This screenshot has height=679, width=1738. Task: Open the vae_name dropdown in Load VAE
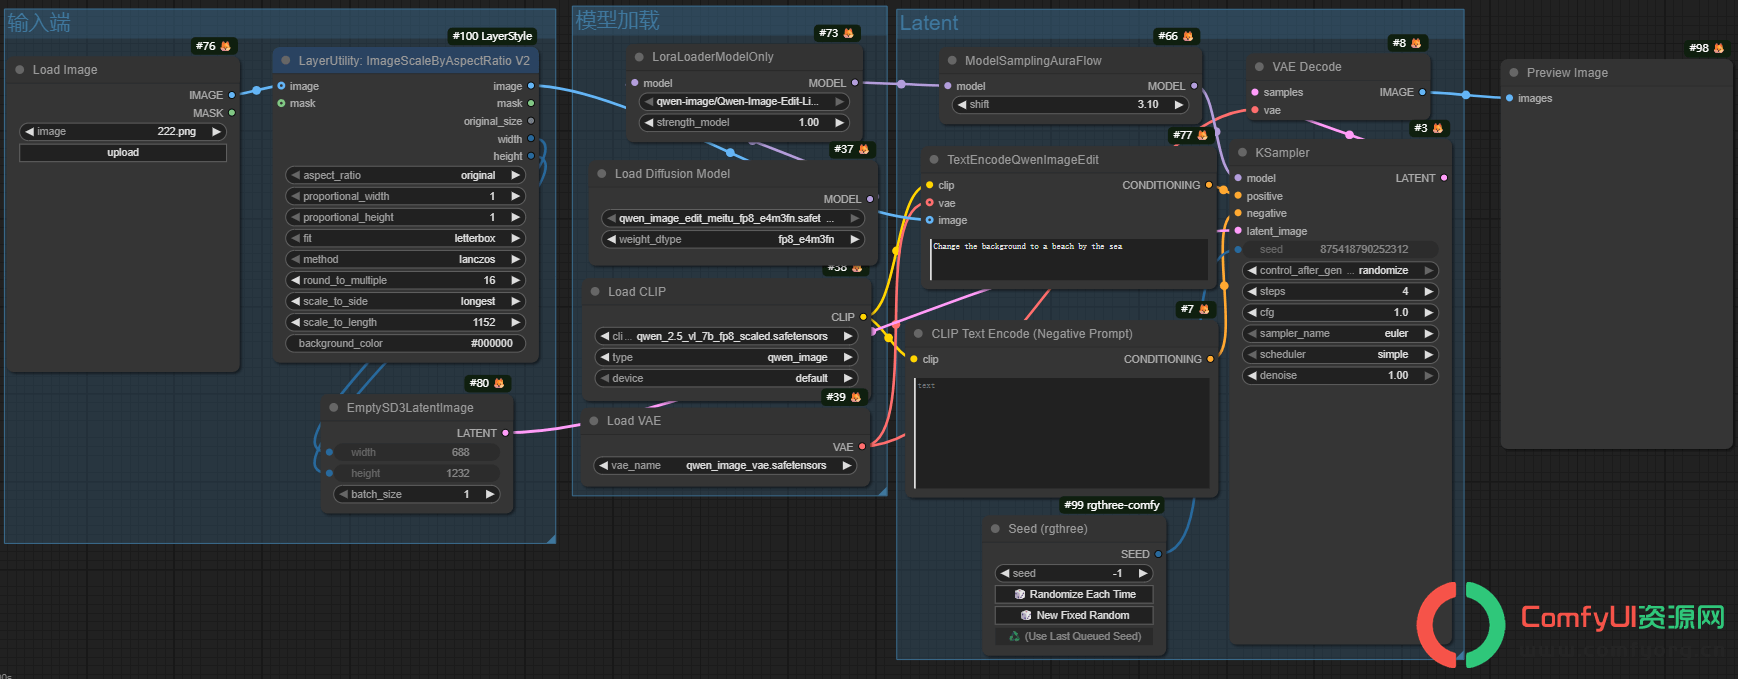[x=726, y=466]
